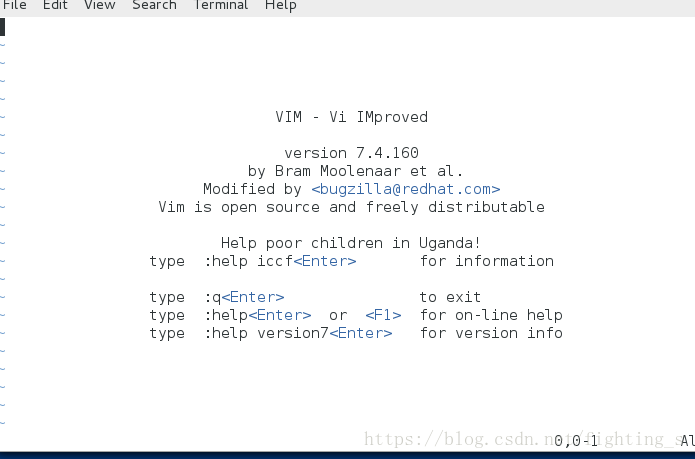Click the 'version 7.4.160' text
Screen dimensions: 695x459
[x=351, y=153]
